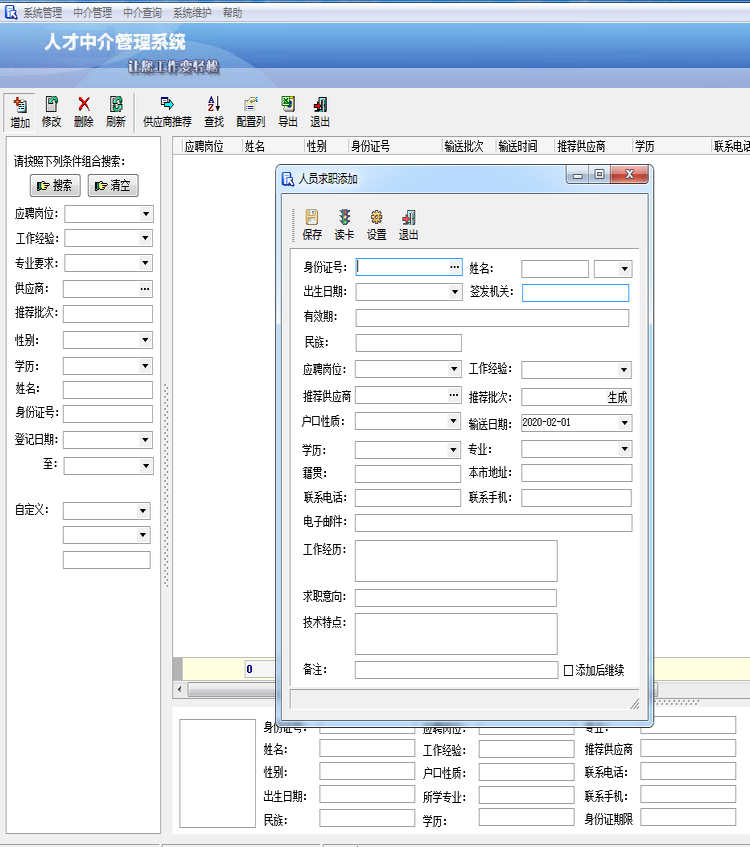Expand the dialog 专业 dropdown
Screen dimensions: 750x847
coord(625,449)
